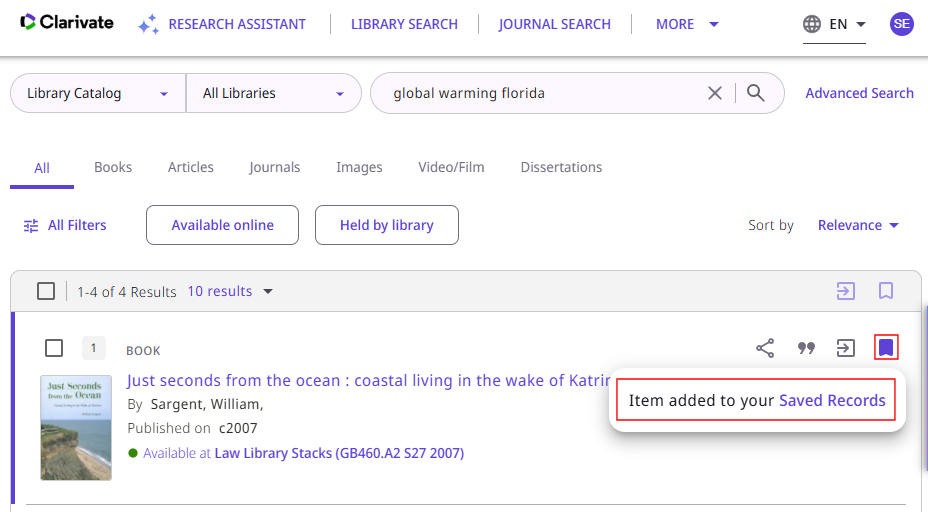The width and height of the screenshot is (928, 512).
Task: Clear the search query text
Action: click(715, 93)
